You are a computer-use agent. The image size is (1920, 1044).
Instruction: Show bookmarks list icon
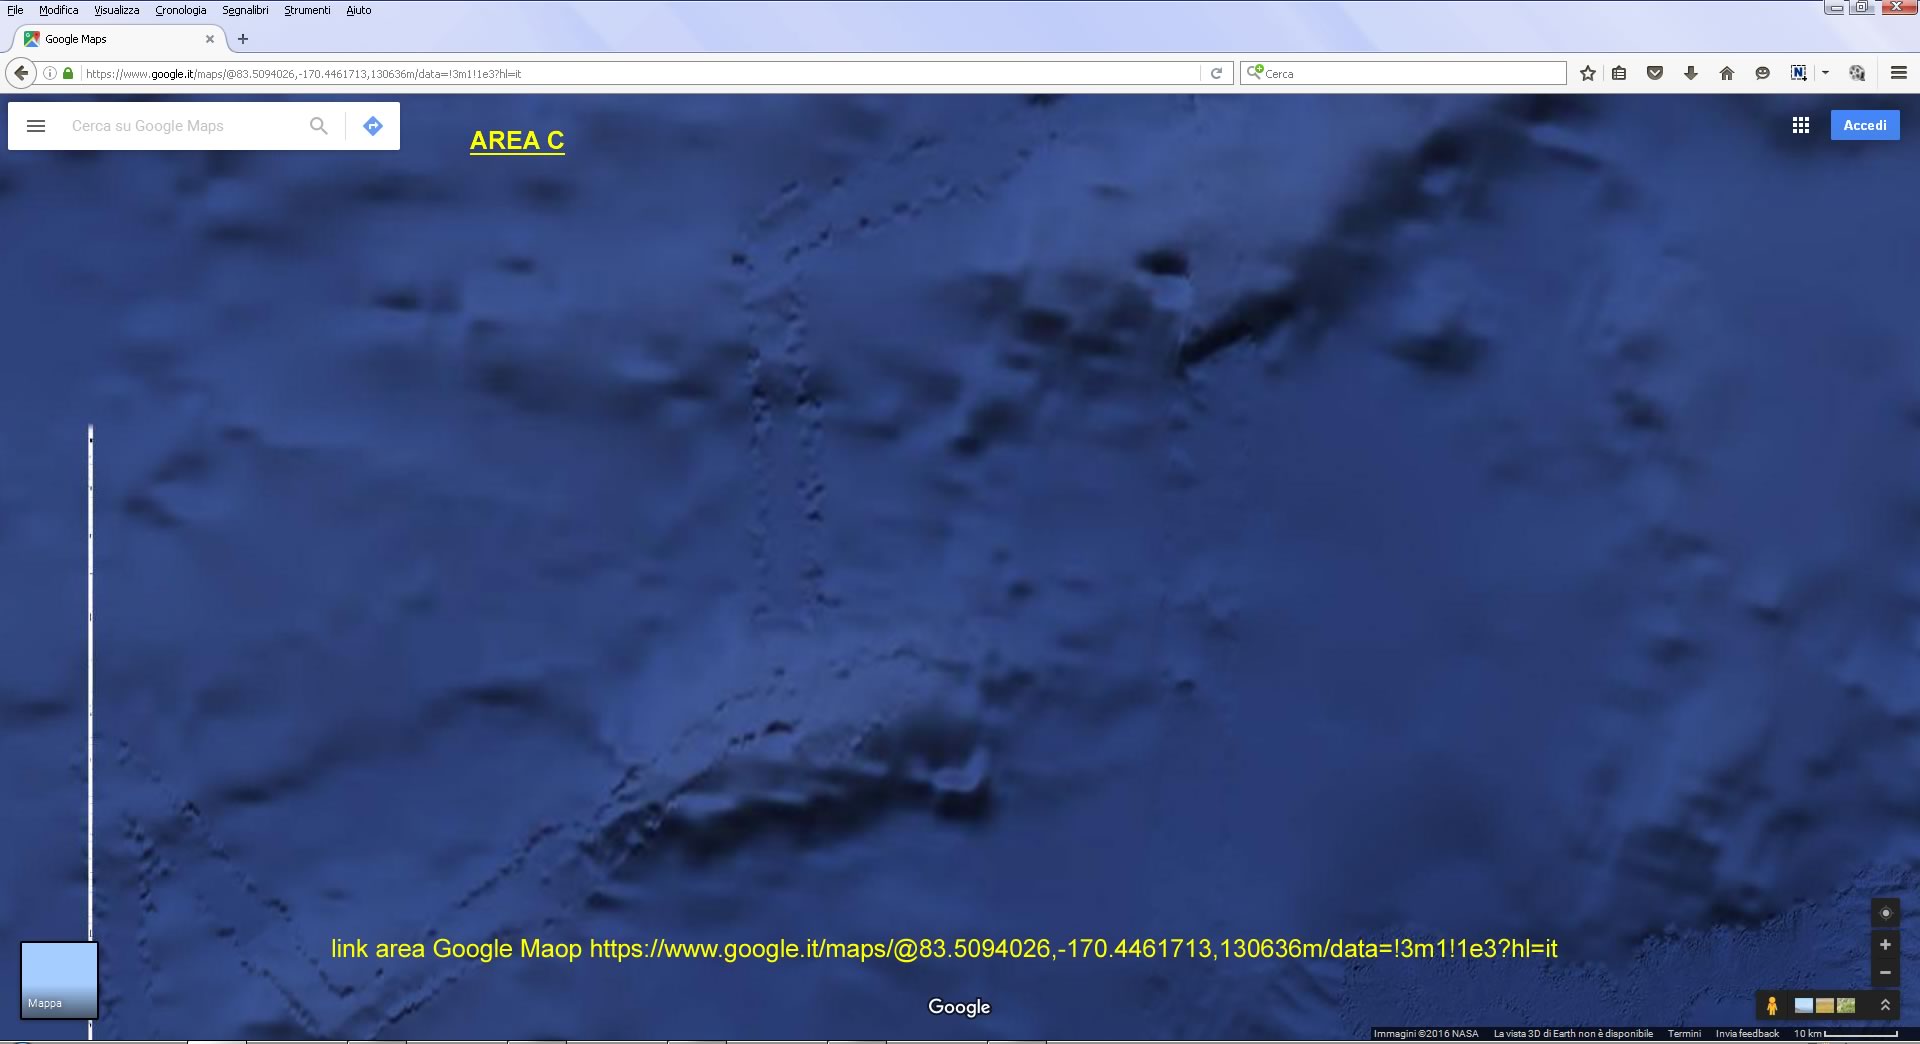point(1619,73)
